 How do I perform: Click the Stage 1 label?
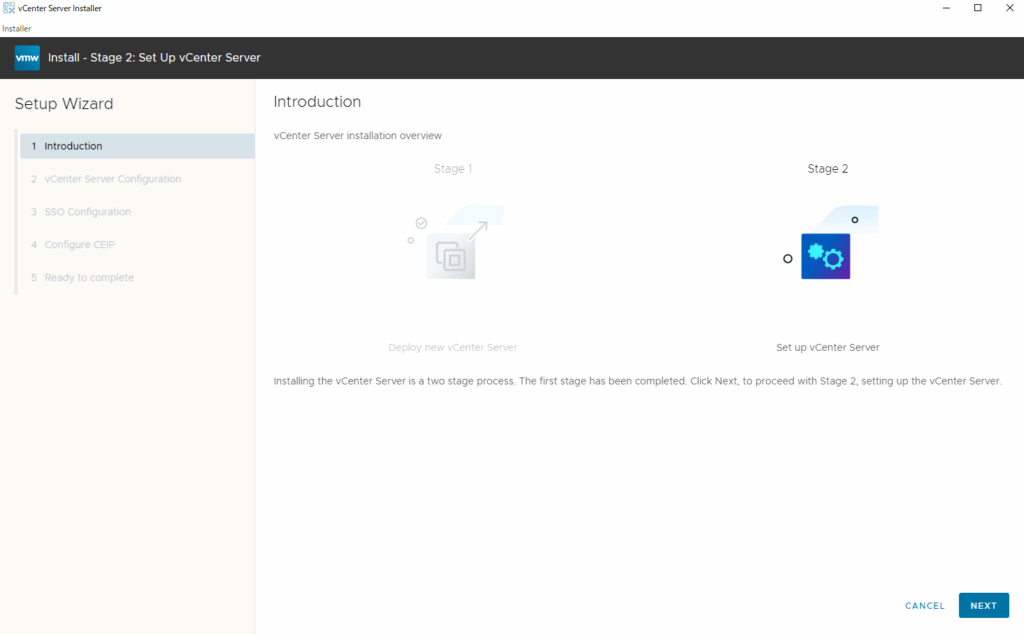pyautogui.click(x=453, y=169)
